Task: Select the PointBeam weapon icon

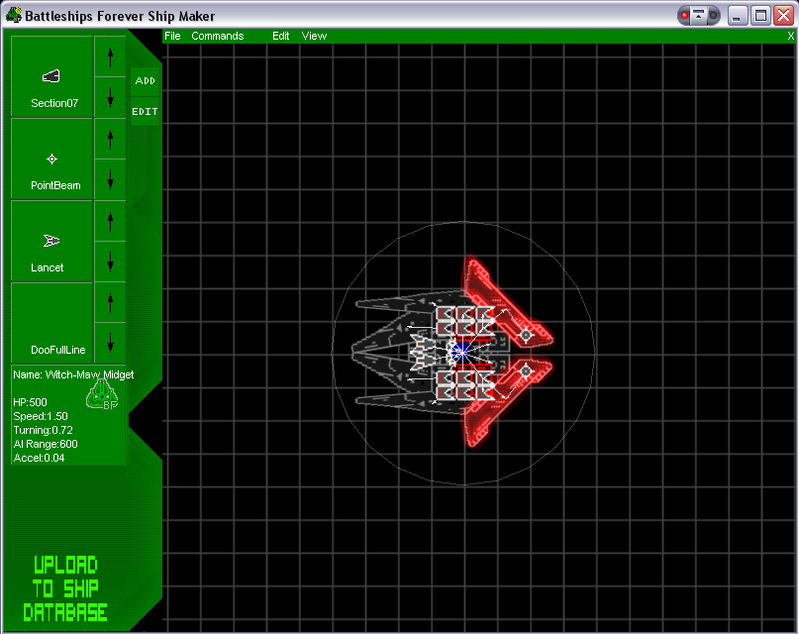Action: (x=51, y=159)
